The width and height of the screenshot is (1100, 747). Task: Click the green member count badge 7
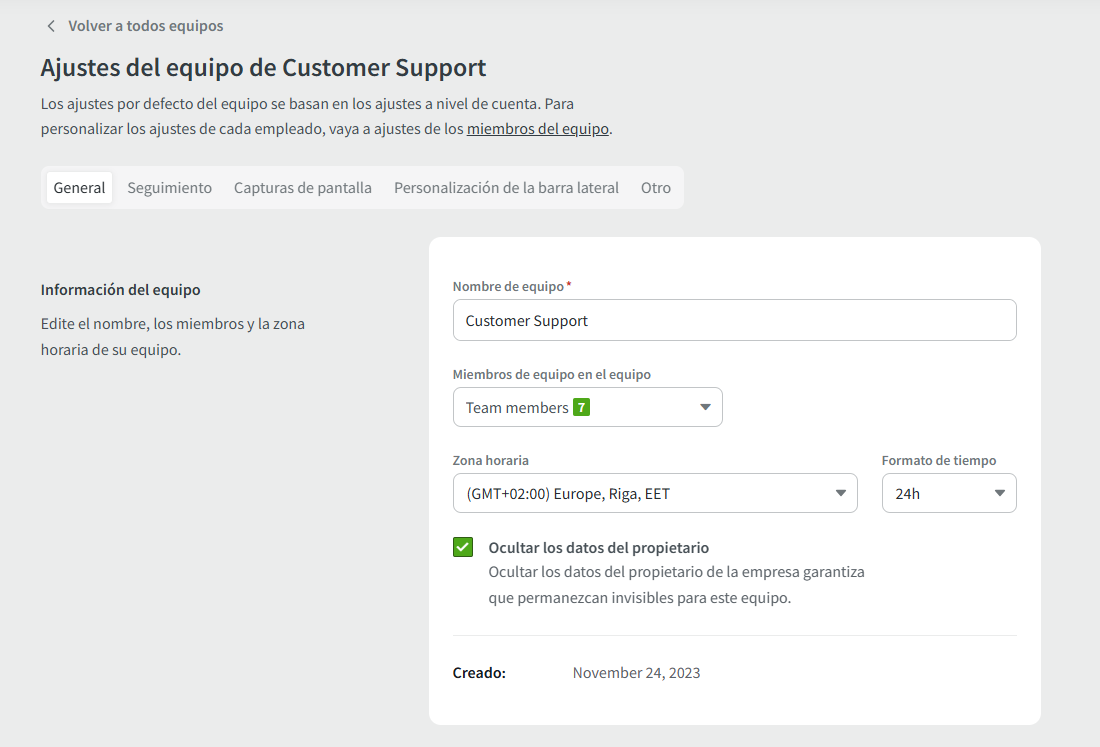click(x=581, y=408)
